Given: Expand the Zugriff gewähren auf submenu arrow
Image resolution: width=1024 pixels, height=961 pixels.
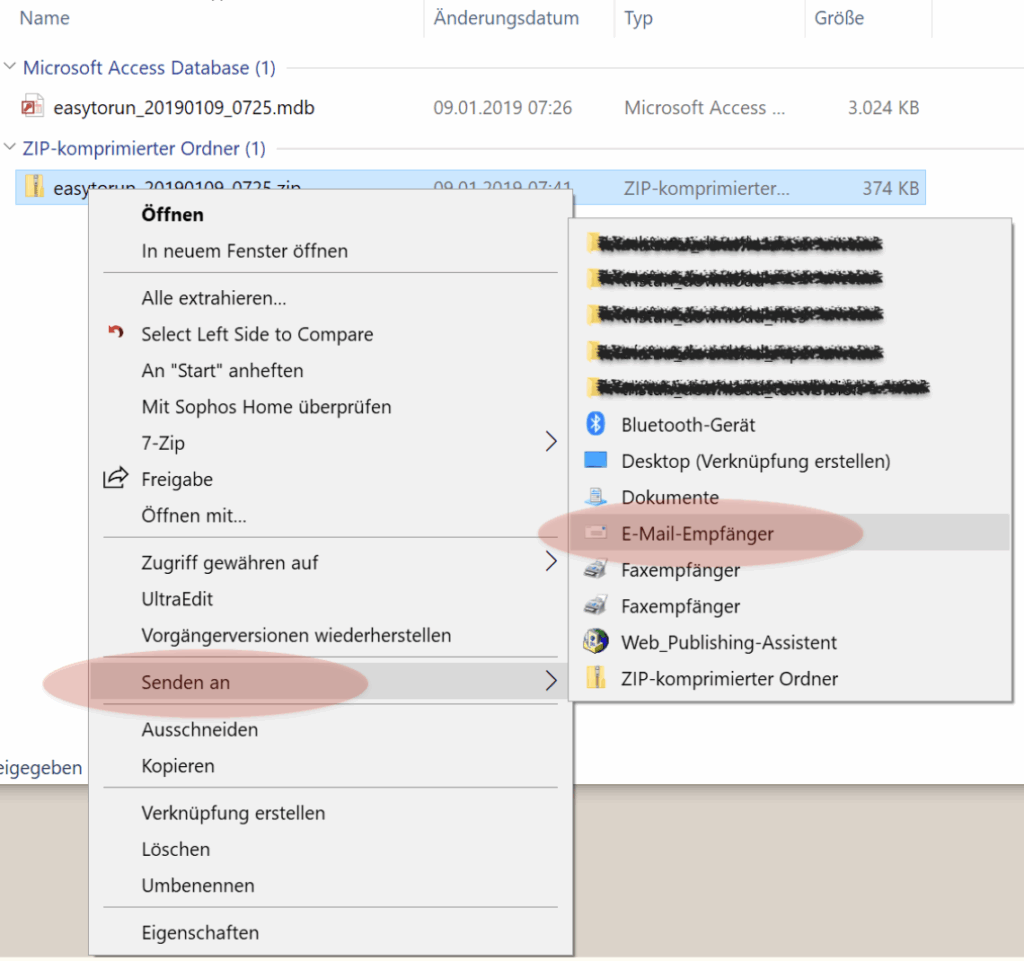Looking at the screenshot, I should pyautogui.click(x=550, y=562).
